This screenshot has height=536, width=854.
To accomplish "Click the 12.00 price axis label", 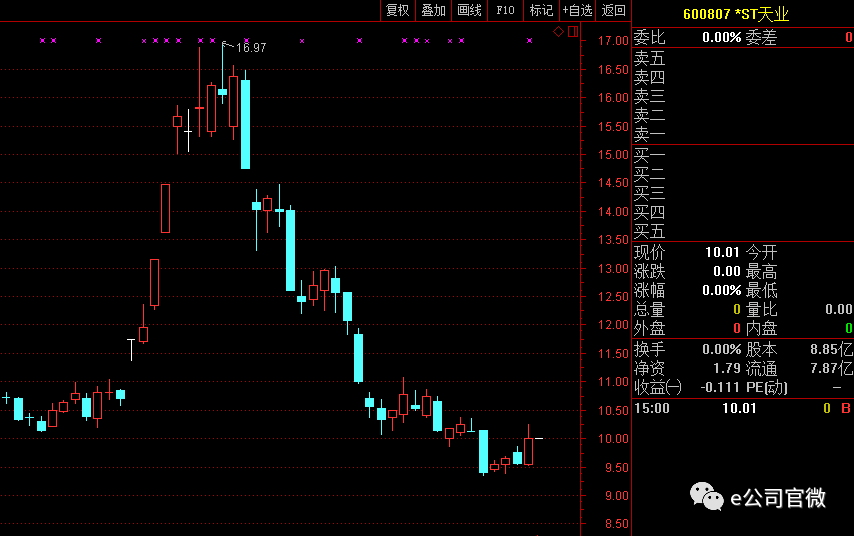I will pyautogui.click(x=613, y=325).
